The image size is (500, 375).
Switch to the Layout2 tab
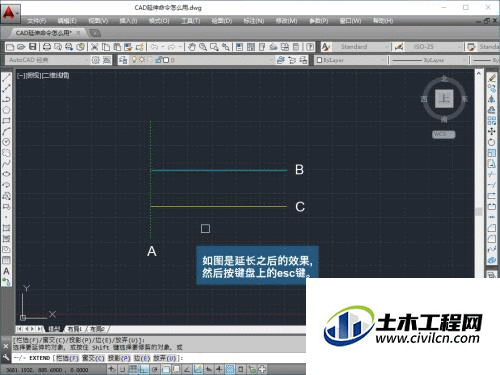[x=97, y=329]
